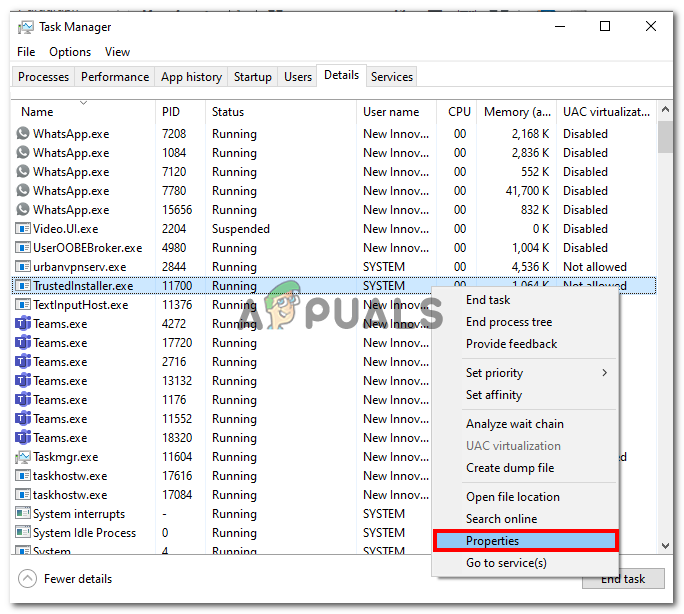This screenshot has height=614, width=684.
Task: Sort by the User name column header
Action: (396, 112)
